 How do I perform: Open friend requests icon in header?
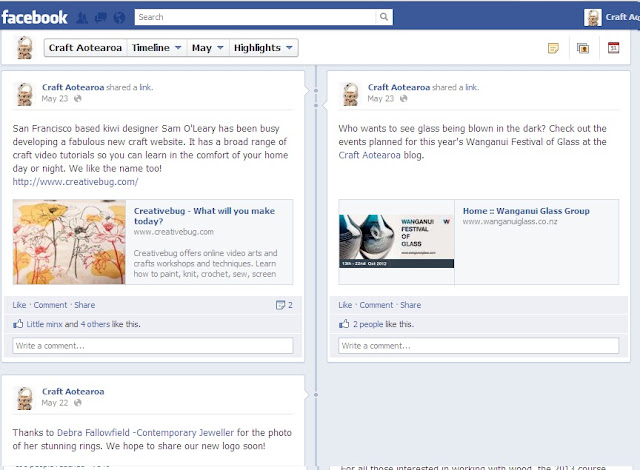click(x=82, y=18)
